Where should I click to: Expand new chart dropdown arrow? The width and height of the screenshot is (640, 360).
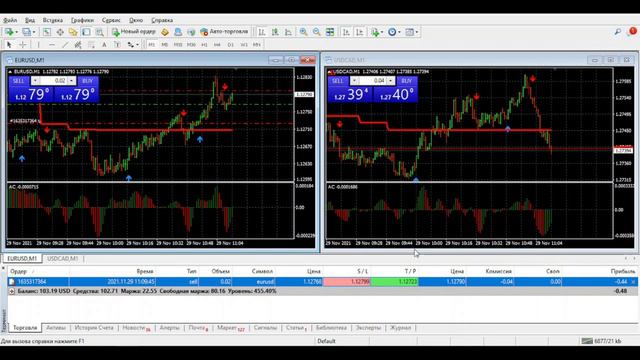(x=16, y=32)
